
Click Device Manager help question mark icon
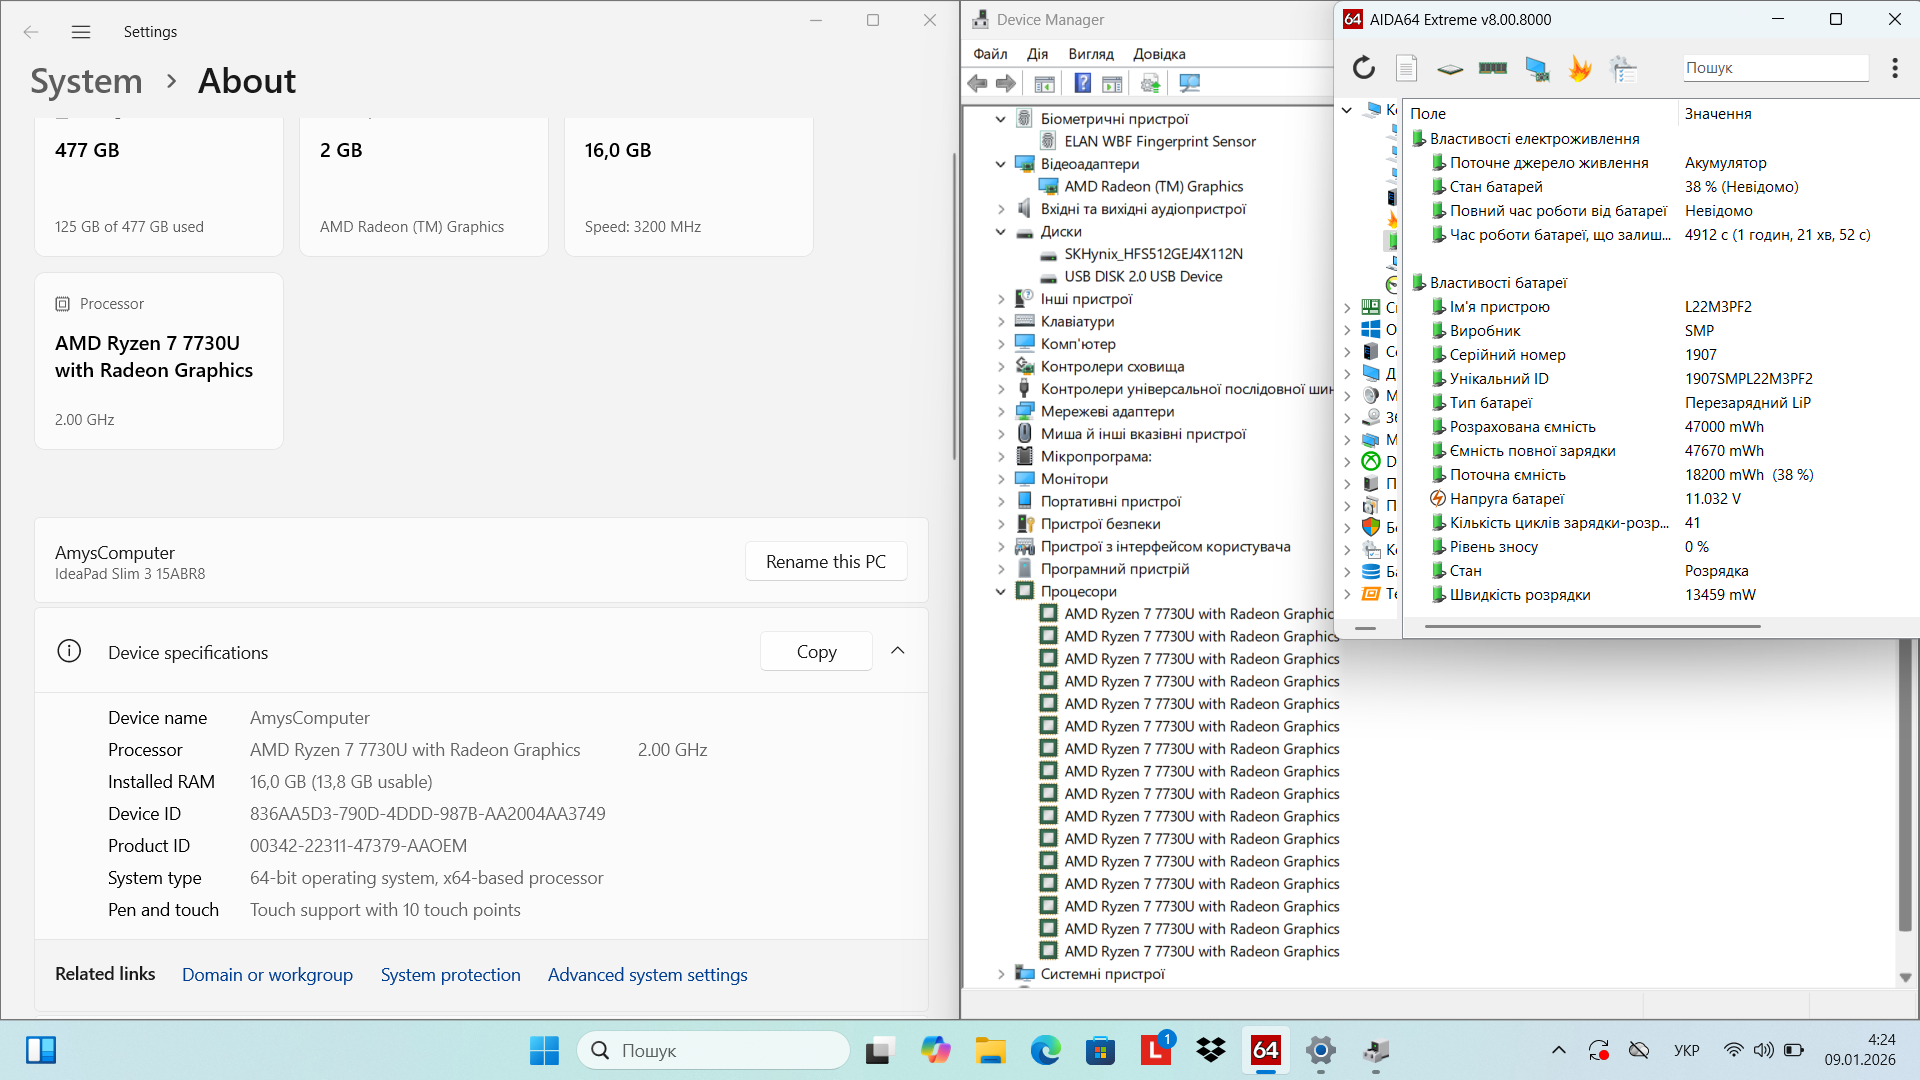click(1082, 83)
